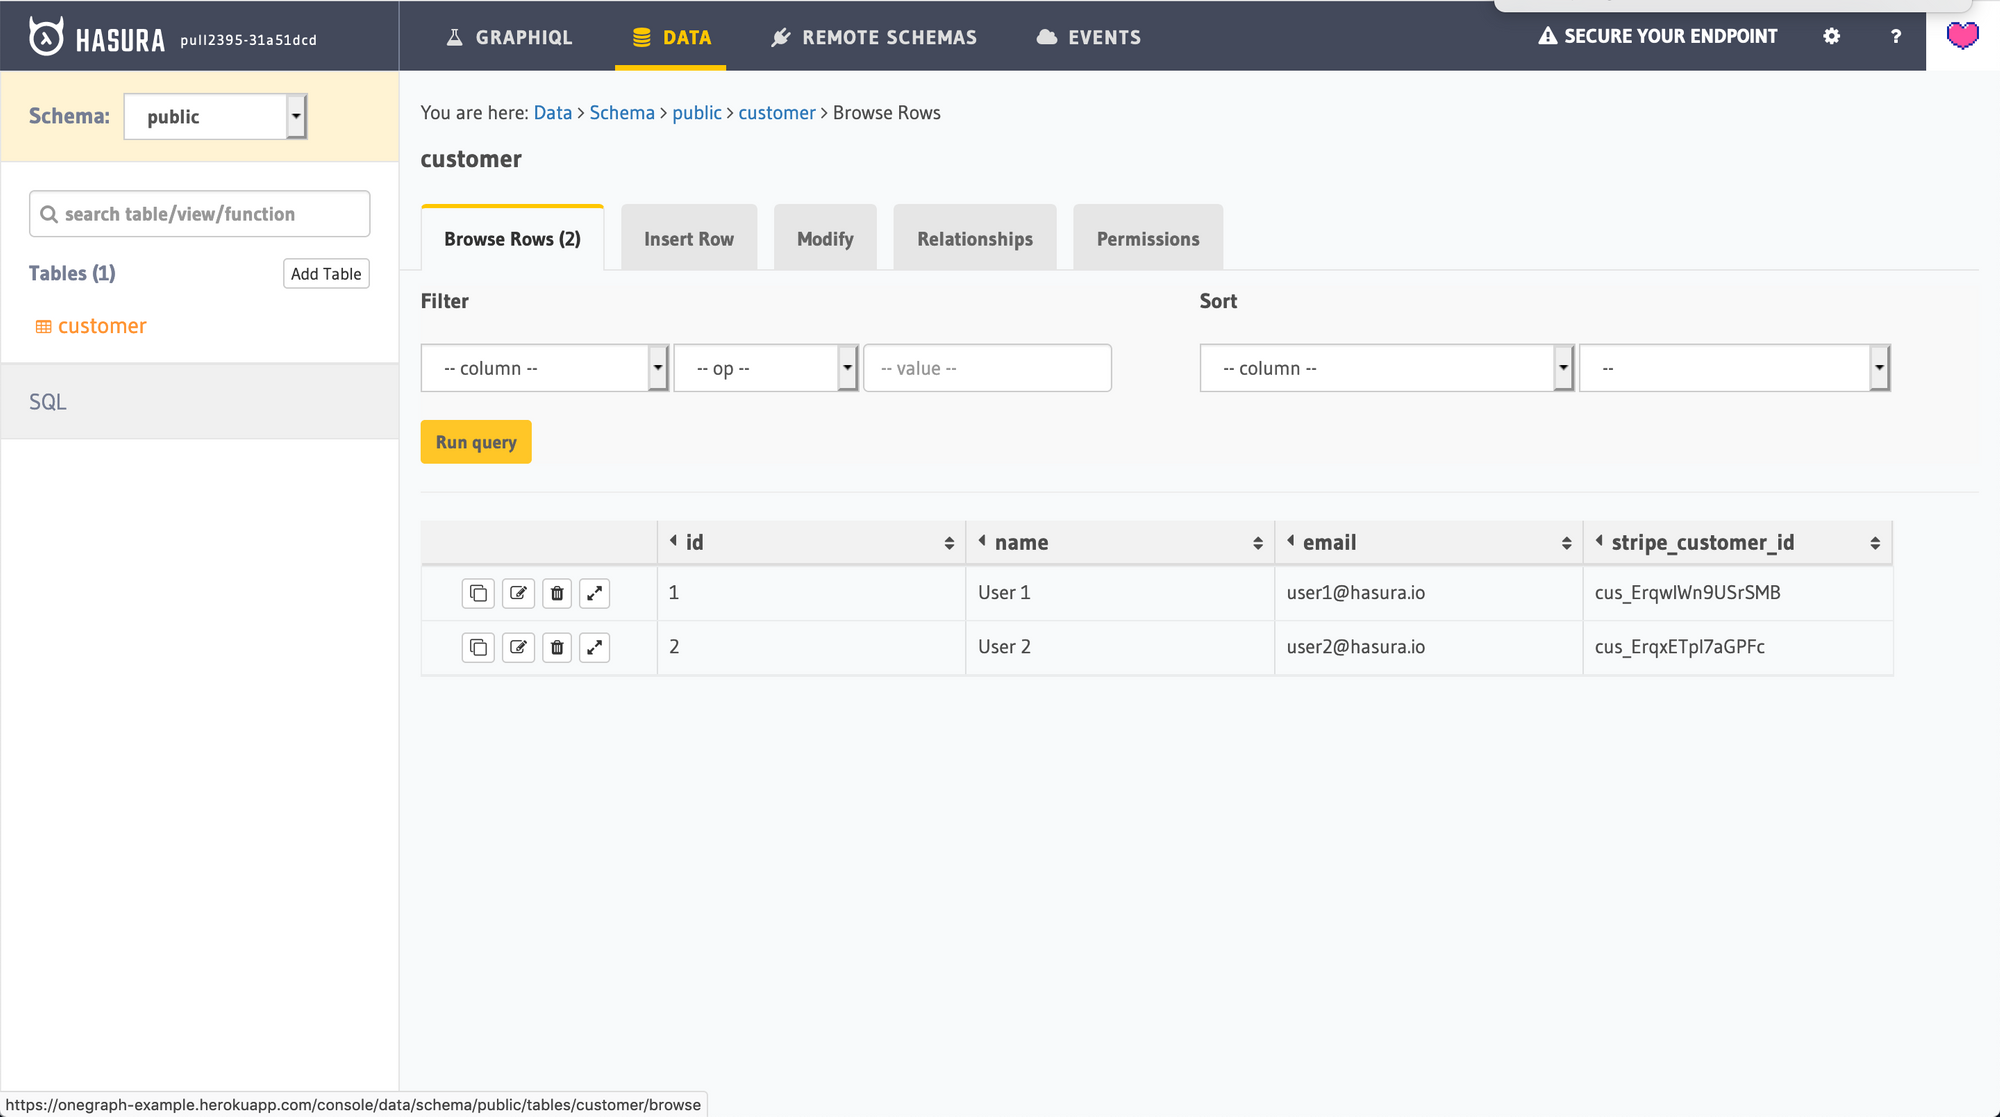
Task: Click version text pull2395-31a51dcd
Action: 248,40
